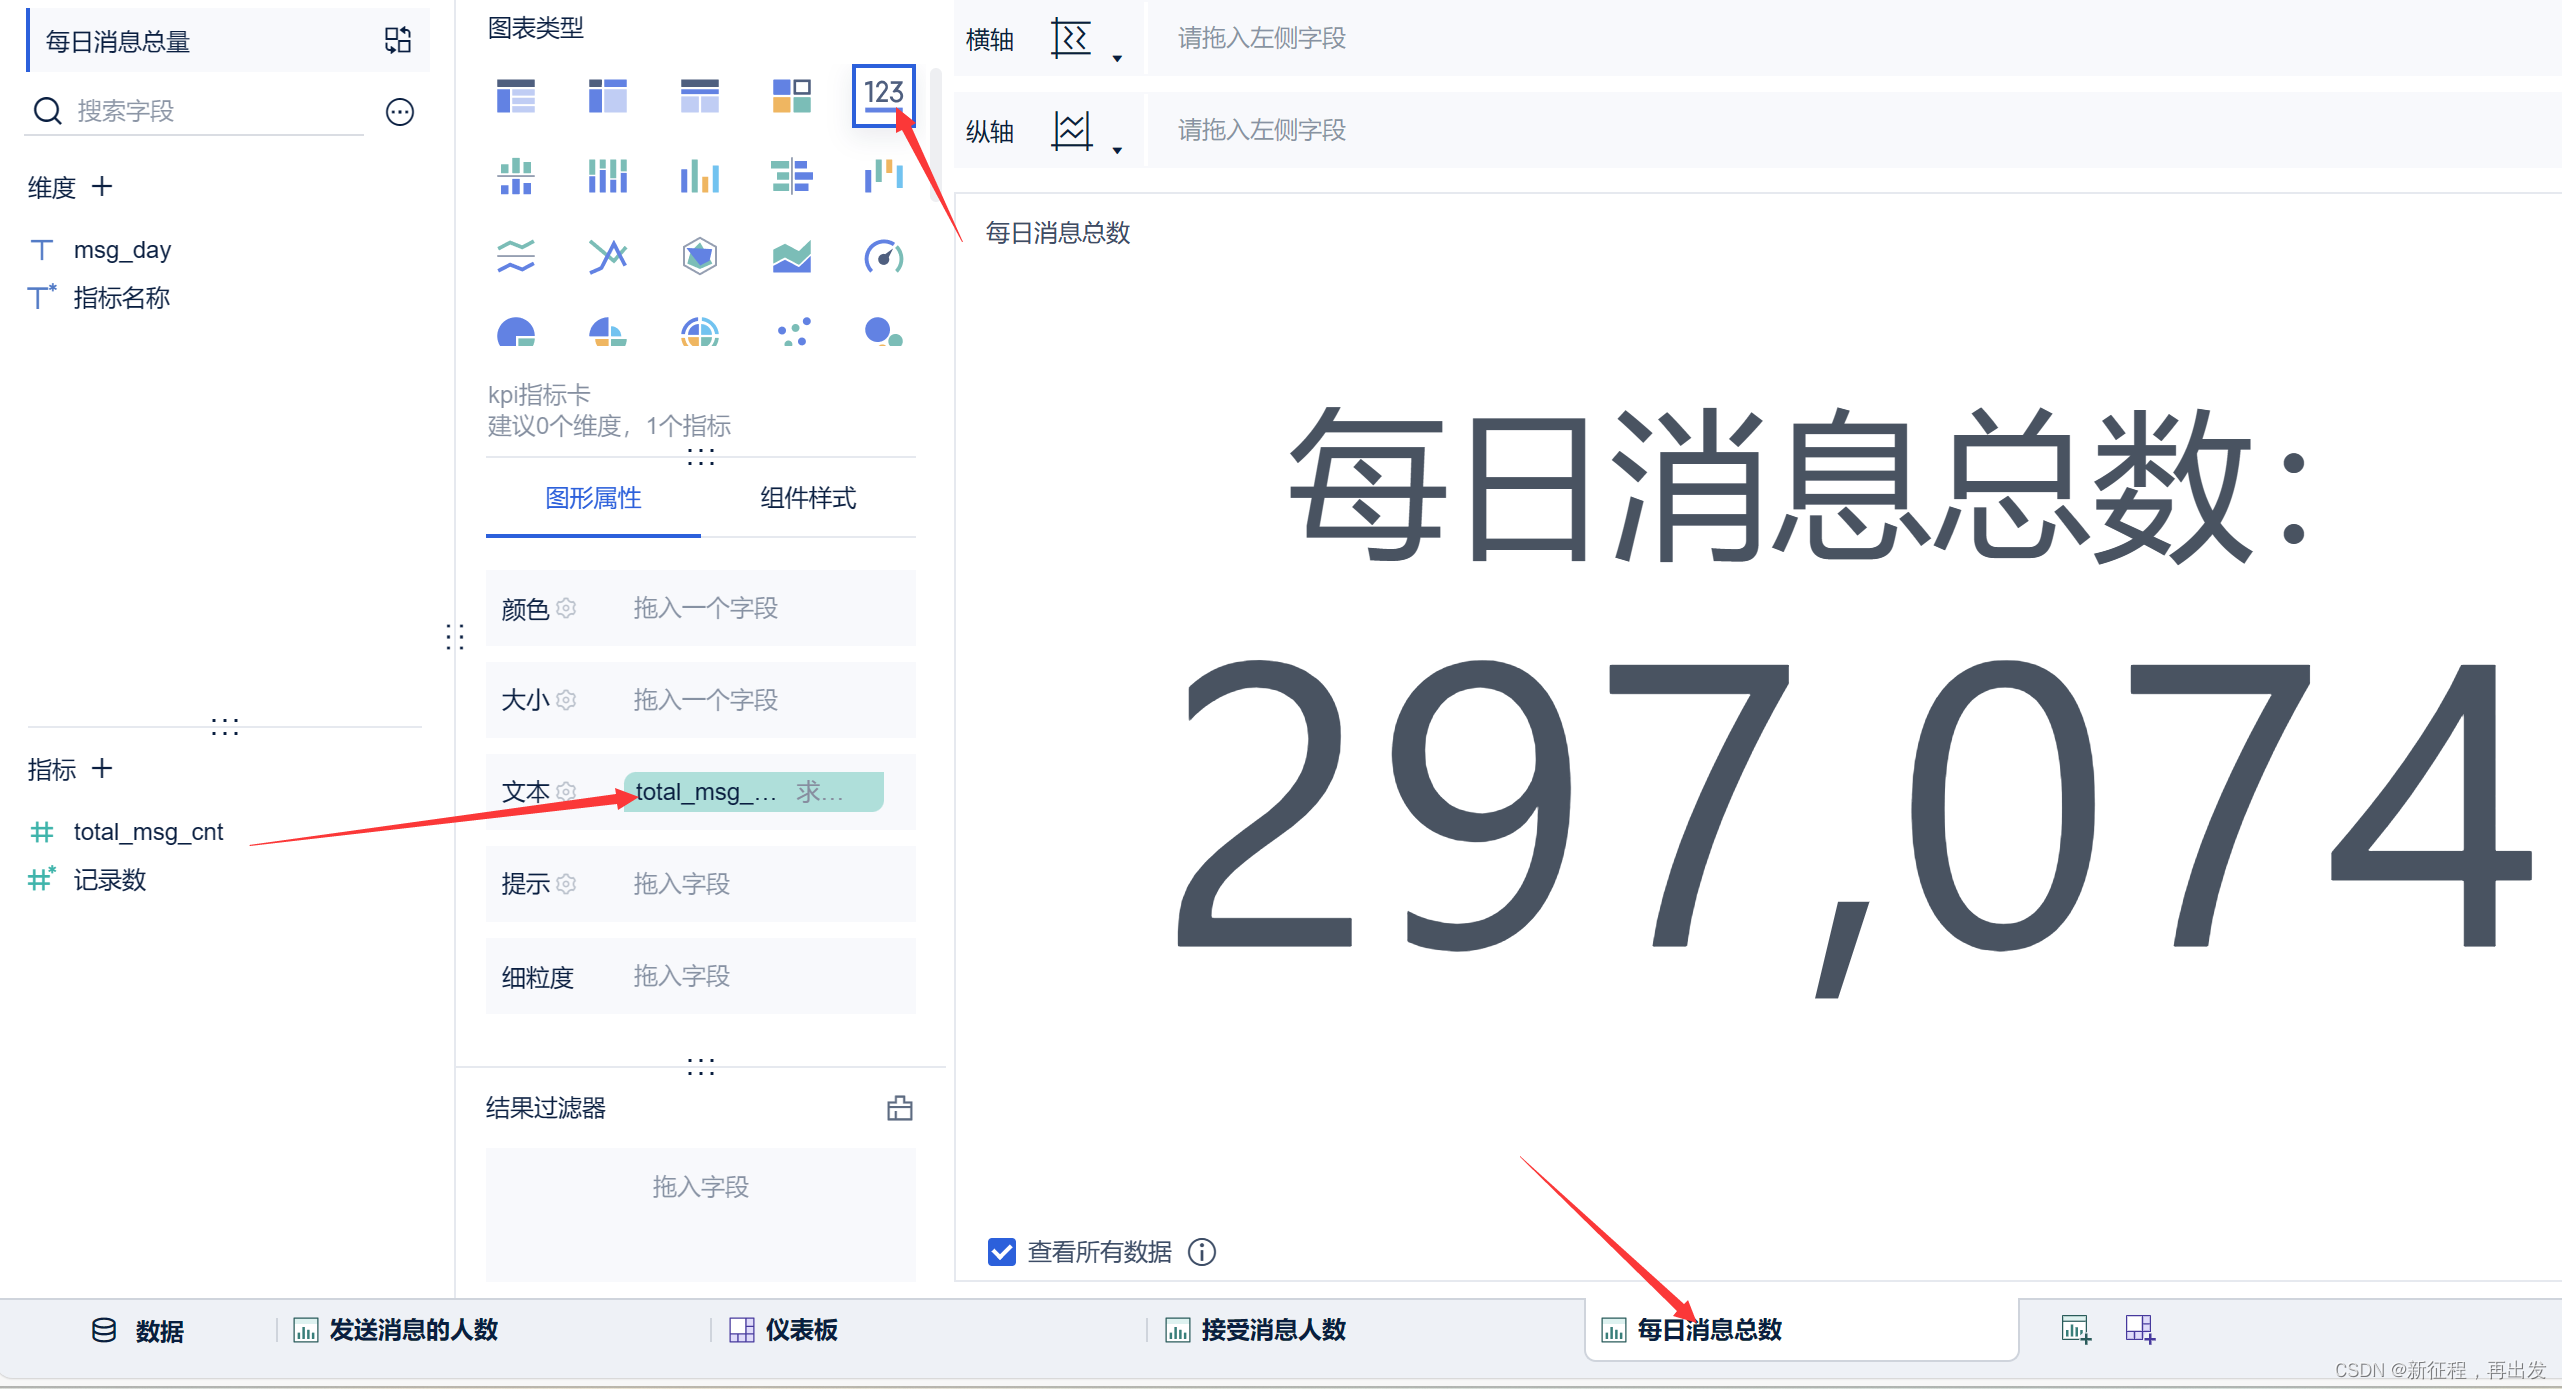
Task: Select the gauge dashboard chart icon
Action: click(x=884, y=256)
